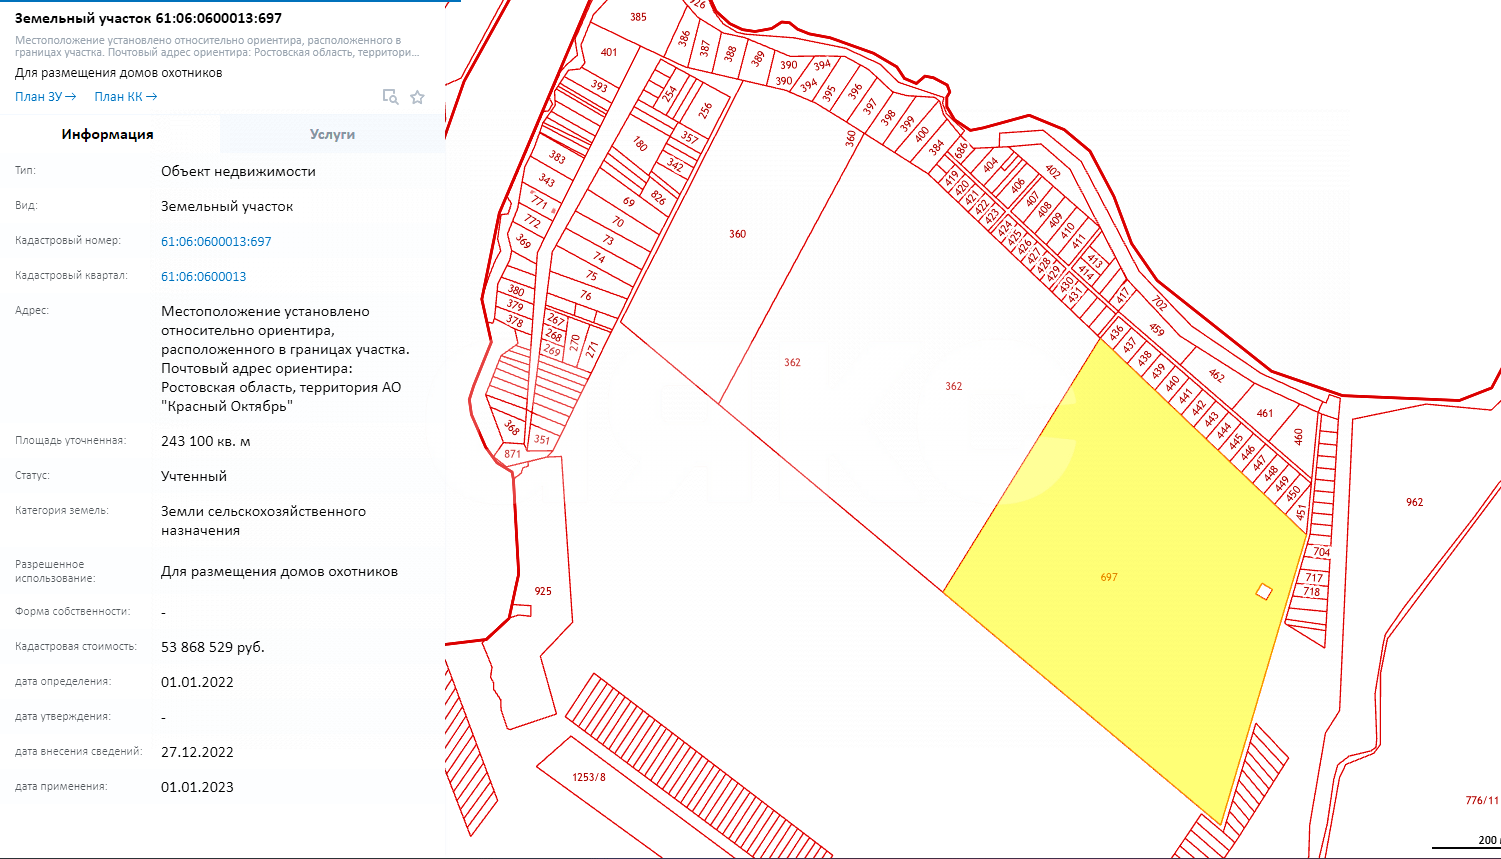The image size is (1501, 859).
Task: Select parcel 461 on the map
Action: click(x=1265, y=413)
